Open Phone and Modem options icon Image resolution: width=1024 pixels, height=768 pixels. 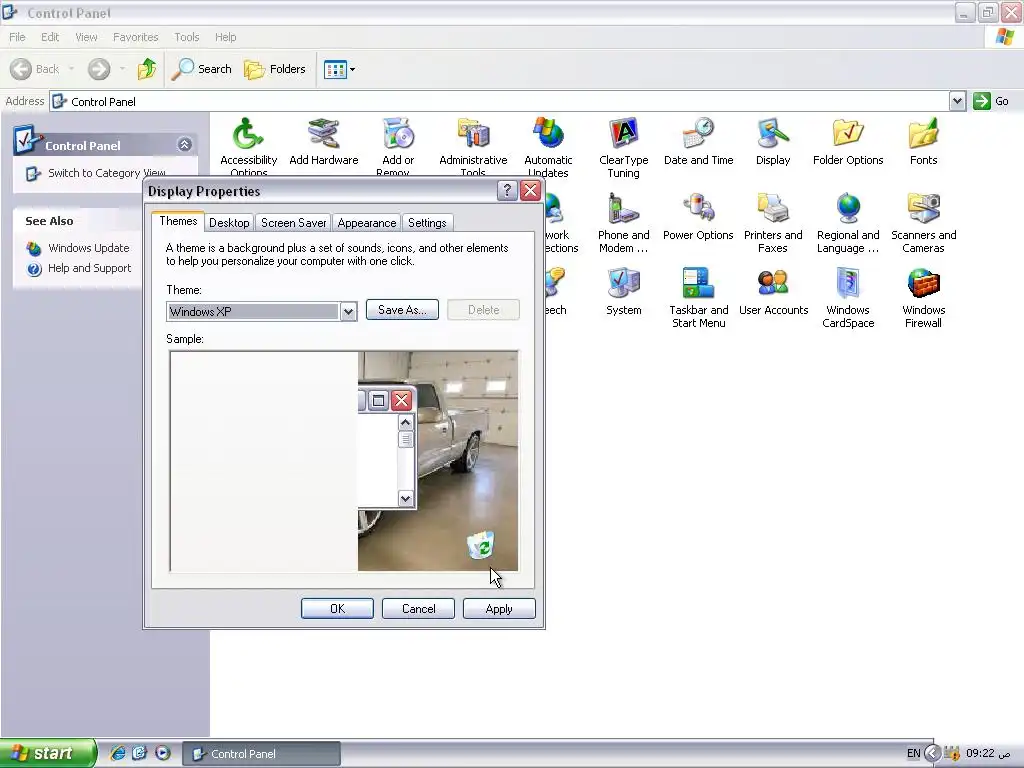[x=624, y=209]
